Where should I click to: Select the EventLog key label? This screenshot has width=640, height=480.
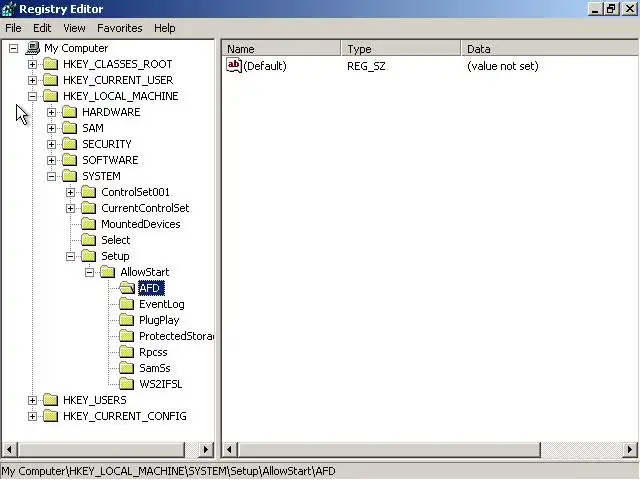tap(162, 304)
